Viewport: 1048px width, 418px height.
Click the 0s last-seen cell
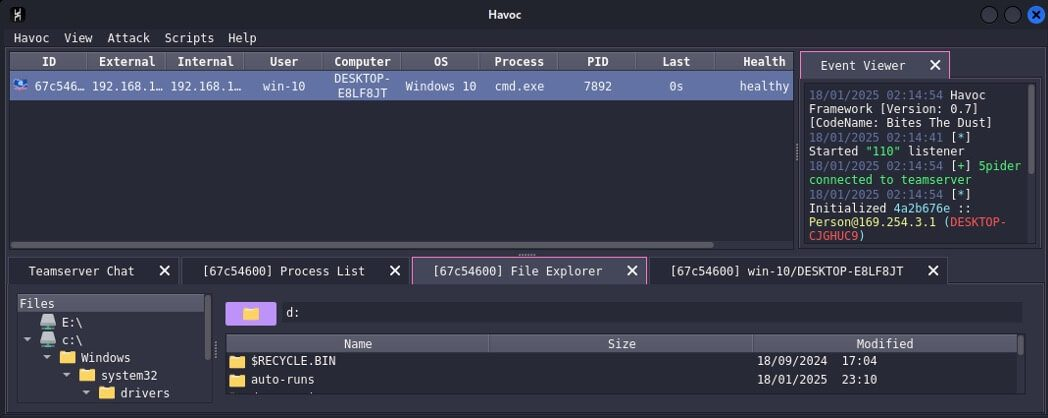tap(676, 86)
